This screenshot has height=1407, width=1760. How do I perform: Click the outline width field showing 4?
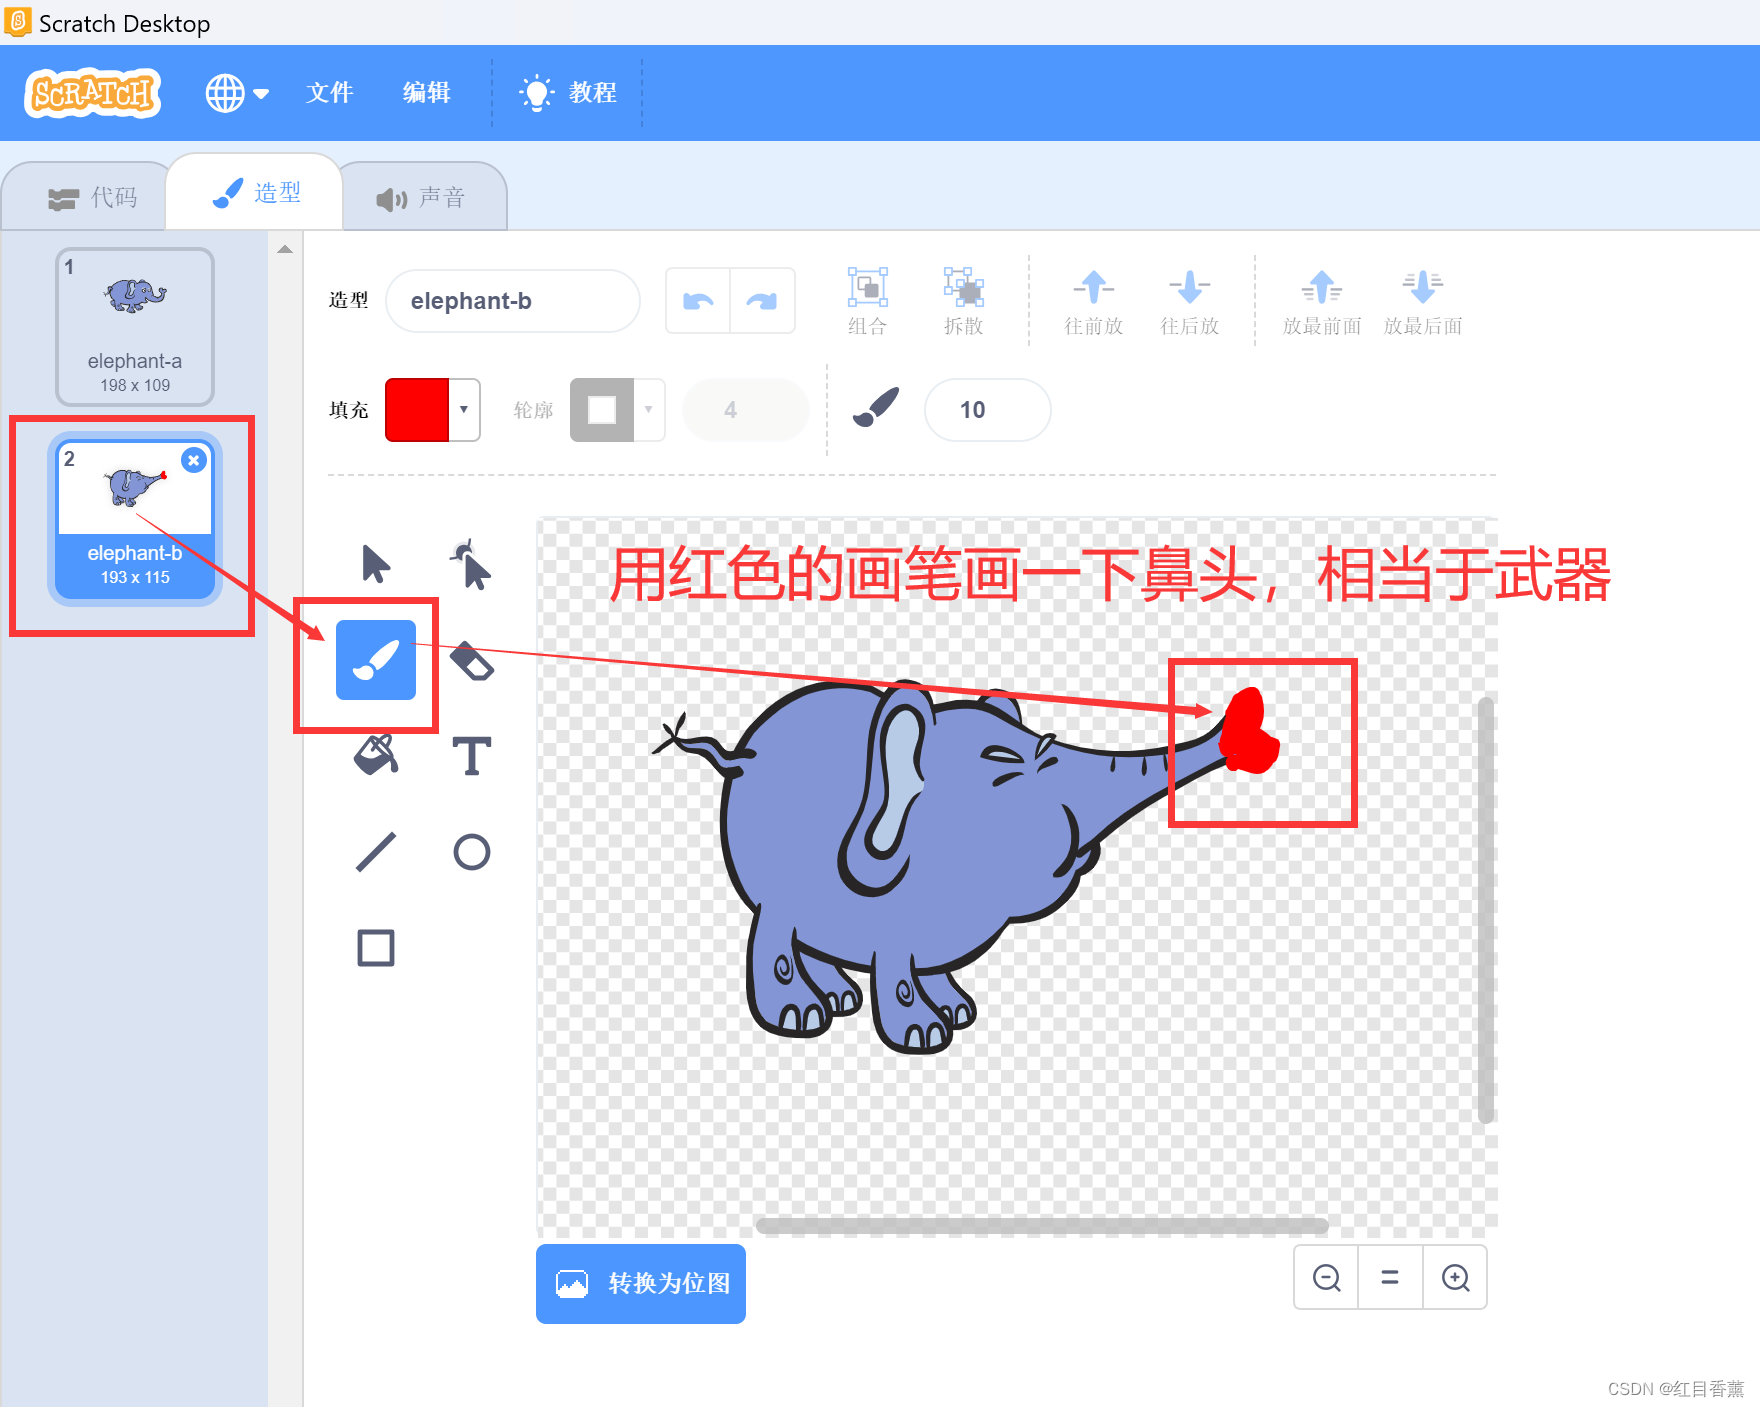click(746, 410)
